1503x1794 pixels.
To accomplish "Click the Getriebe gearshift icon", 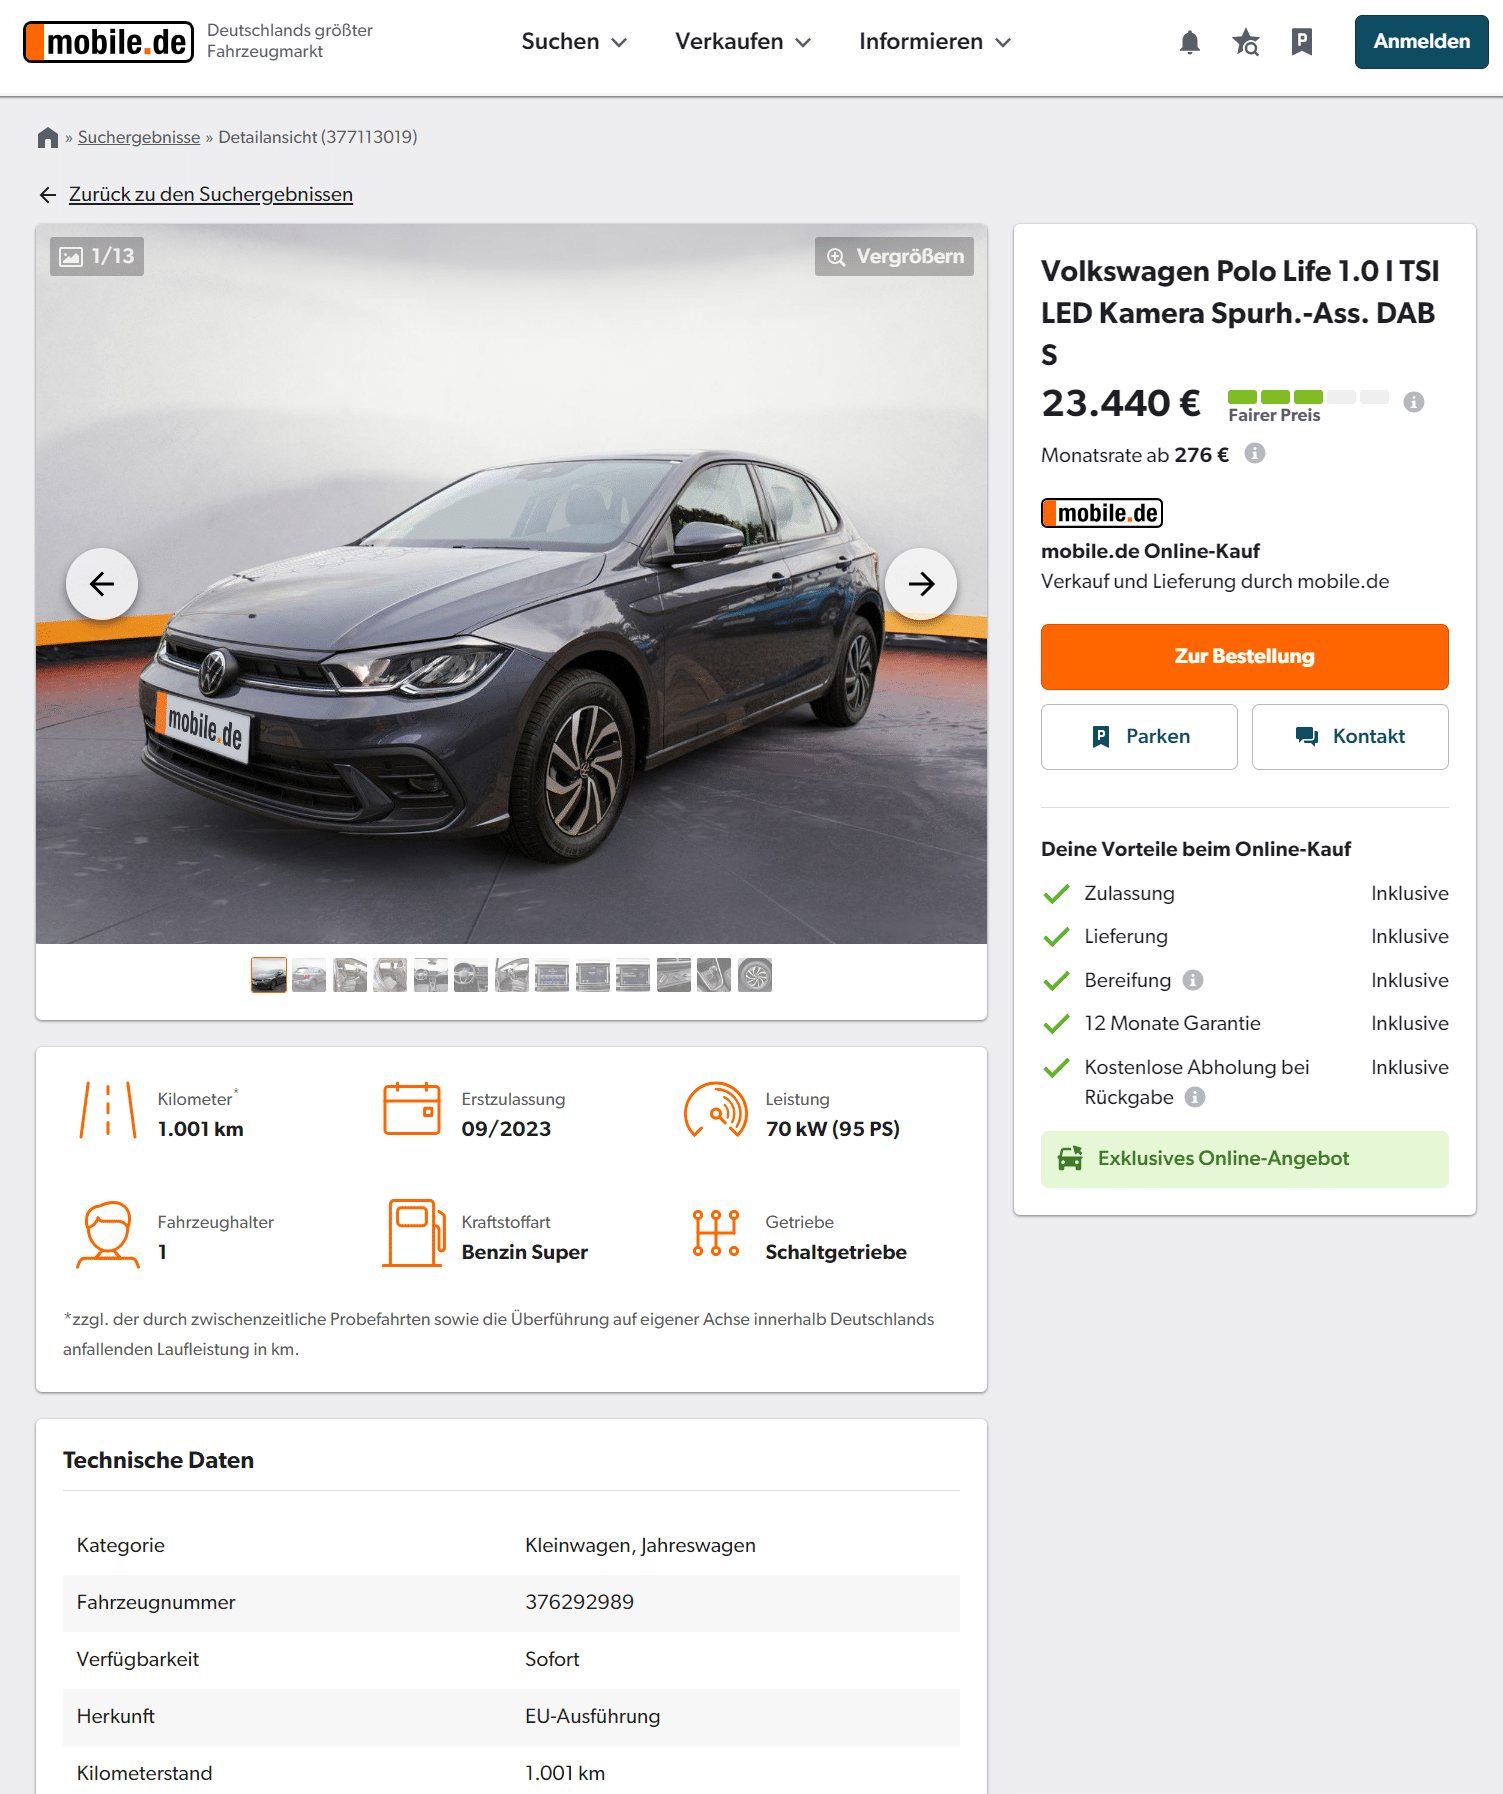I will click(716, 1233).
